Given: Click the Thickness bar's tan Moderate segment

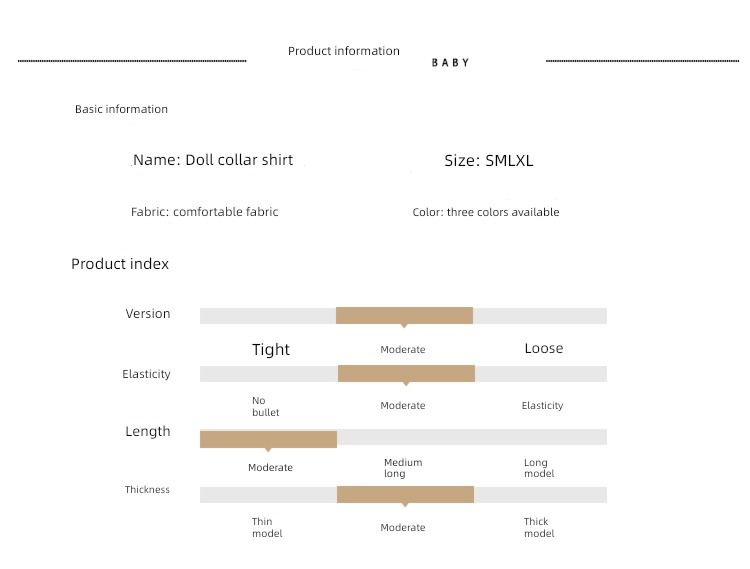Looking at the screenshot, I should pyautogui.click(x=405, y=494).
